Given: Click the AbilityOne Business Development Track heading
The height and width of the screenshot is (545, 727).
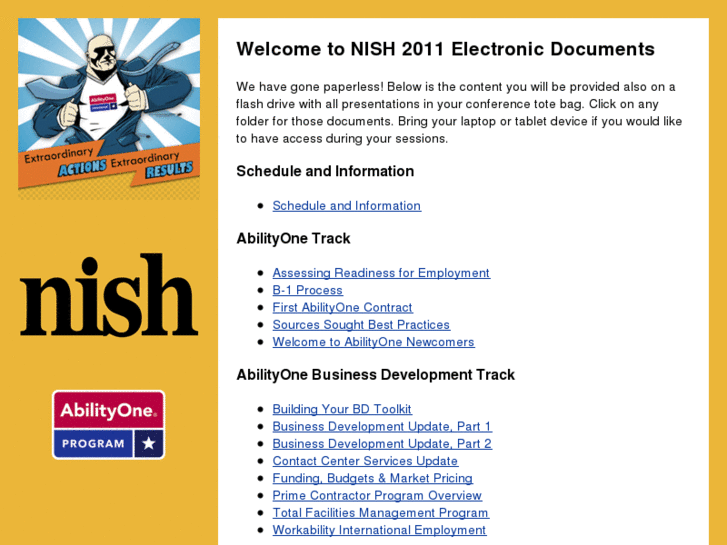Looking at the screenshot, I should click(376, 374).
